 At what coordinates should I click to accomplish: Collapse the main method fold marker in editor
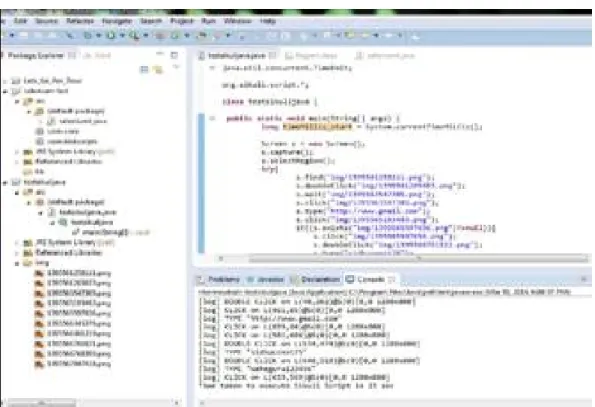(x=212, y=118)
